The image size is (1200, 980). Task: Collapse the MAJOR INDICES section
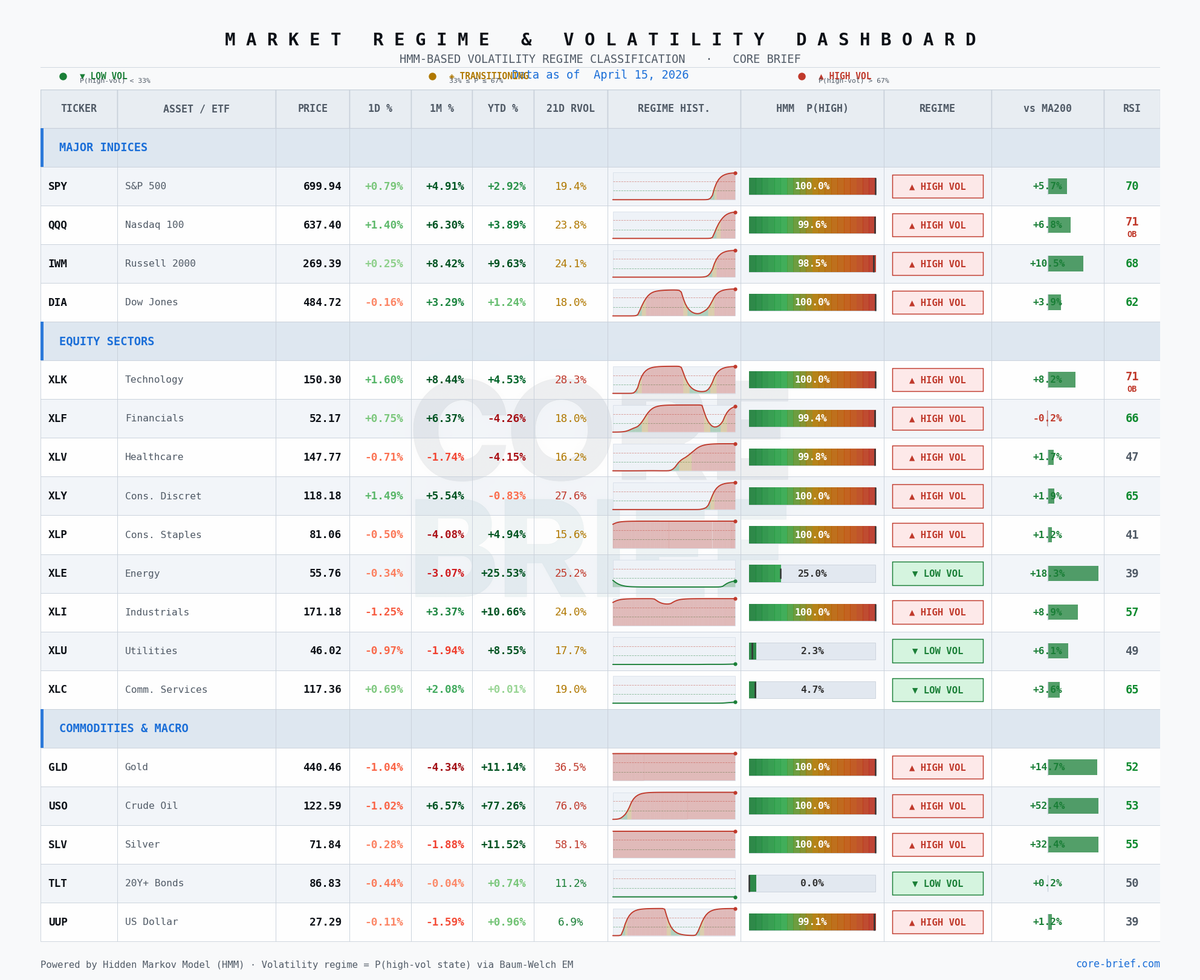[x=103, y=147]
